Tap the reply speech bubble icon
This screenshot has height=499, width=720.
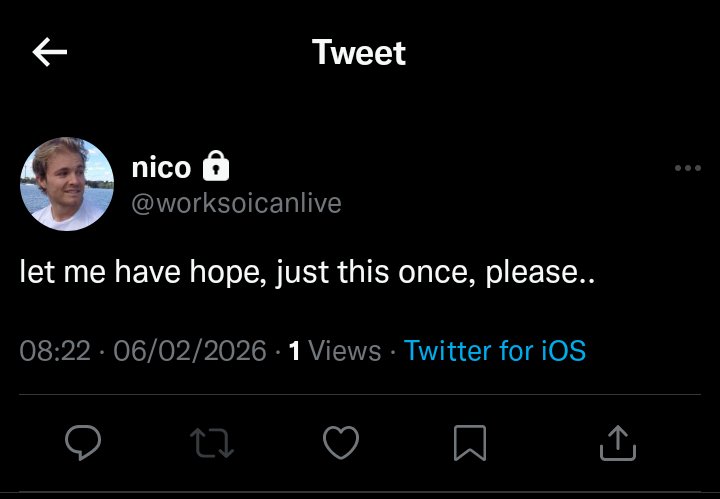pos(83,442)
